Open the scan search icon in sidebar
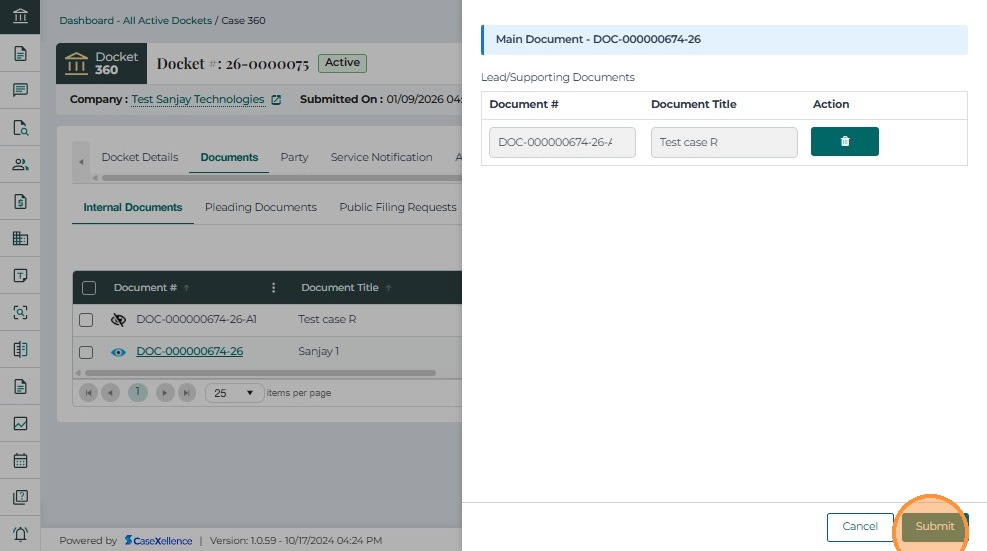 pos(20,312)
